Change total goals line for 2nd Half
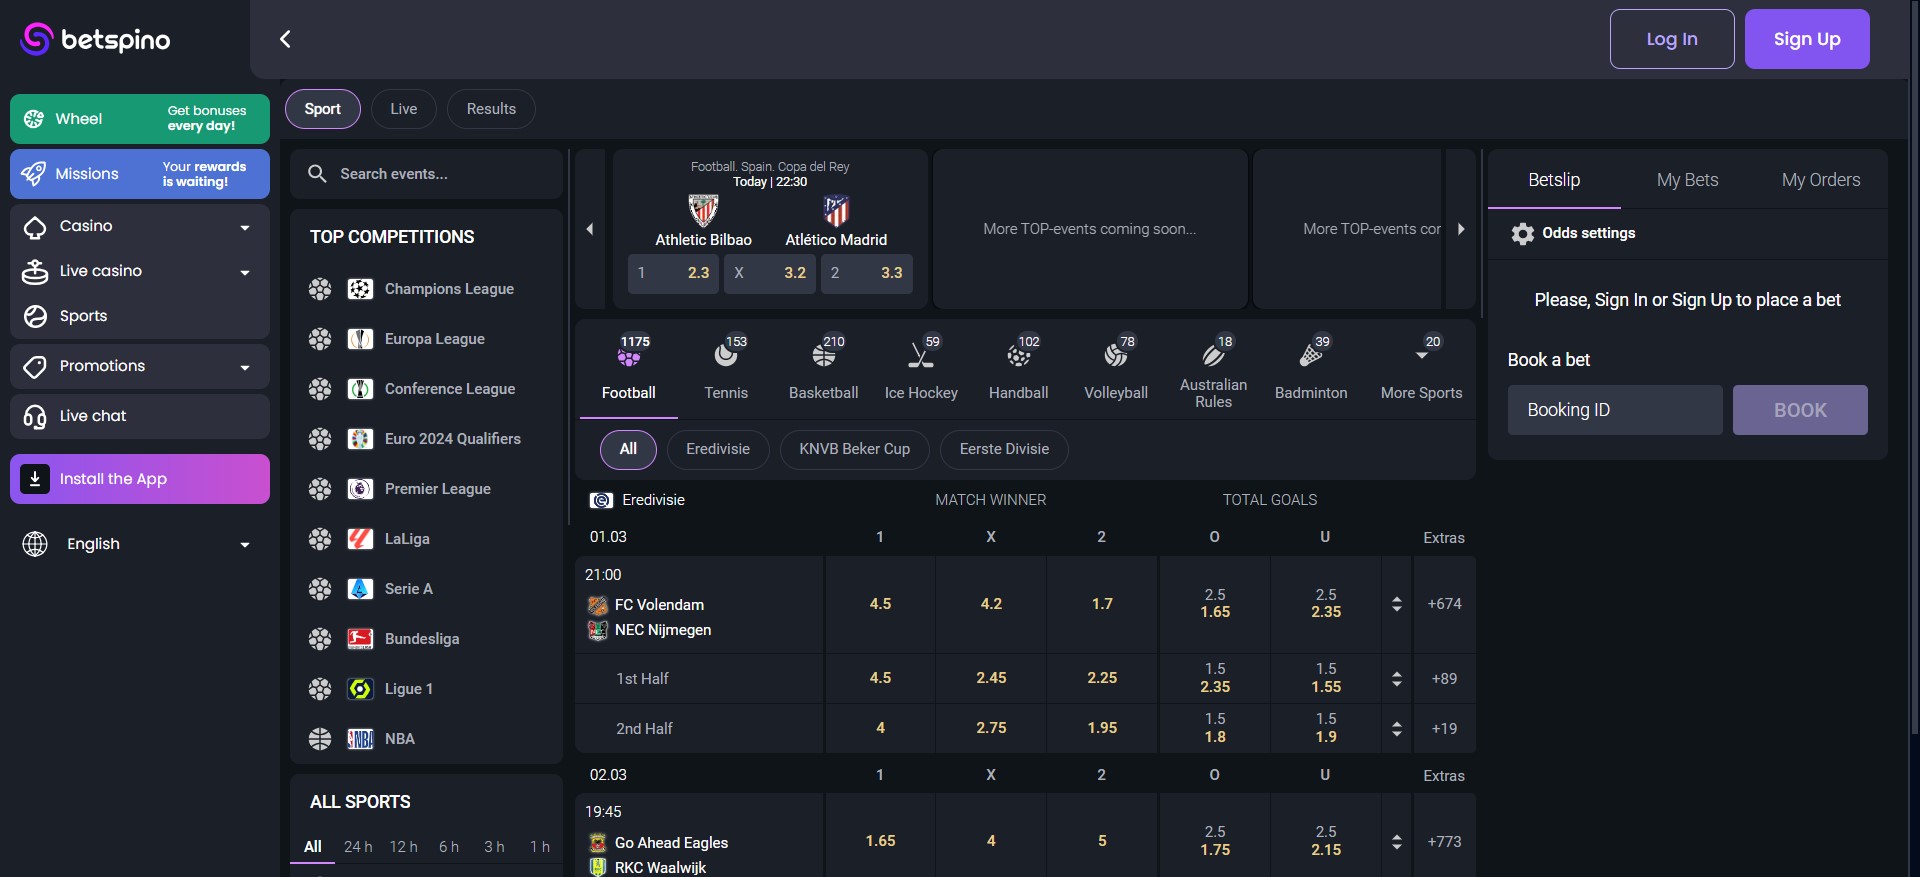Screen dimensions: 1920x877 1397,729
